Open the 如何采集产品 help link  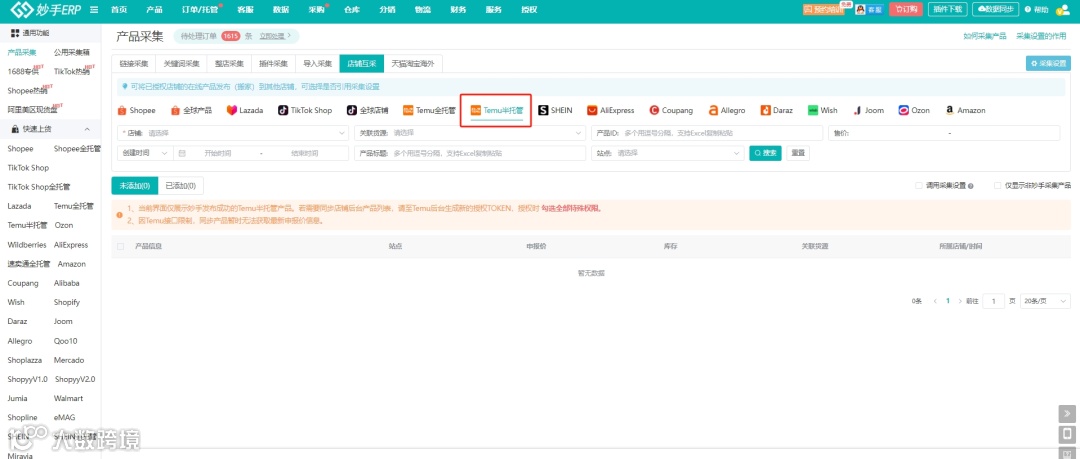pyautogui.click(x=984, y=36)
